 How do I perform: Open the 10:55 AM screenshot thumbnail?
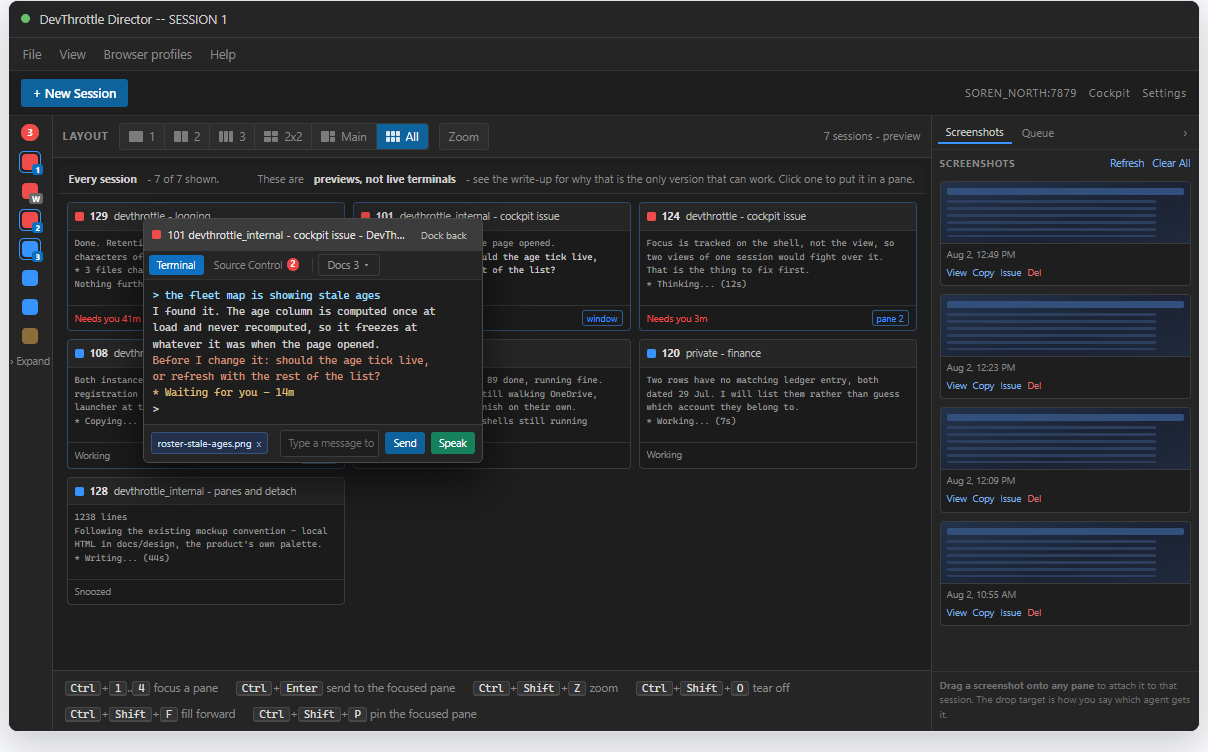click(x=1065, y=553)
